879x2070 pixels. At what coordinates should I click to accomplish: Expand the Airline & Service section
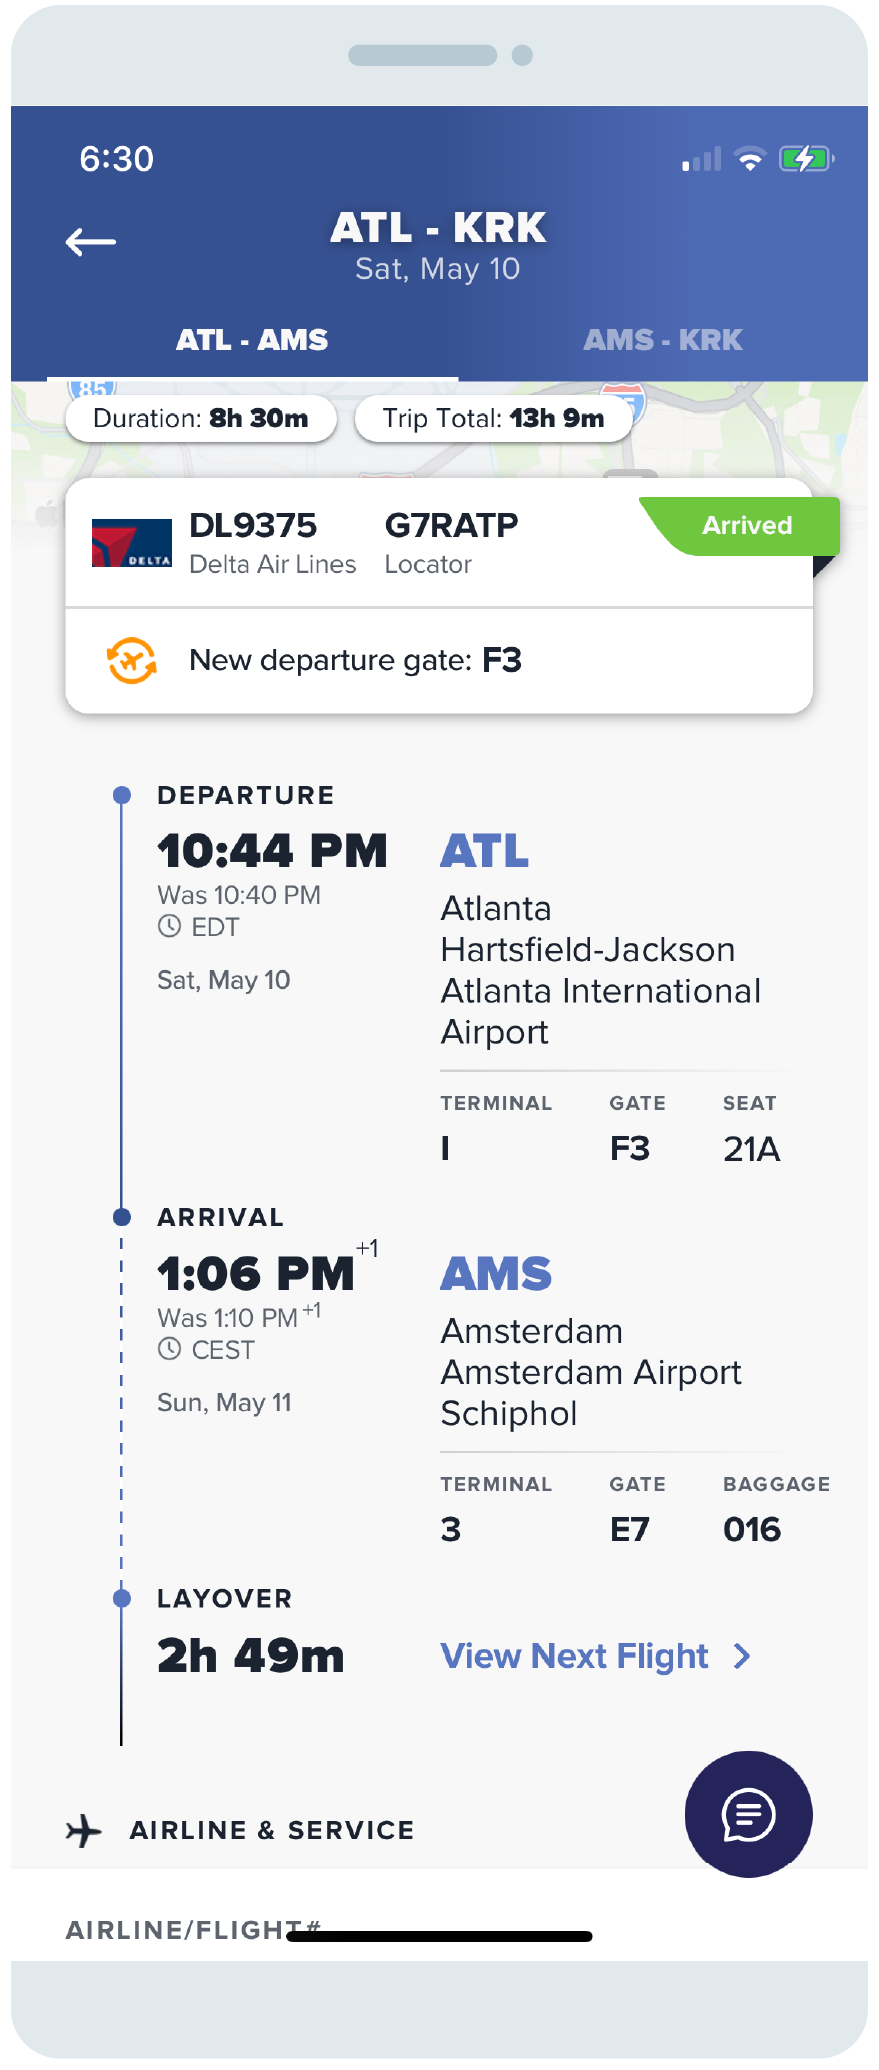(x=272, y=1830)
